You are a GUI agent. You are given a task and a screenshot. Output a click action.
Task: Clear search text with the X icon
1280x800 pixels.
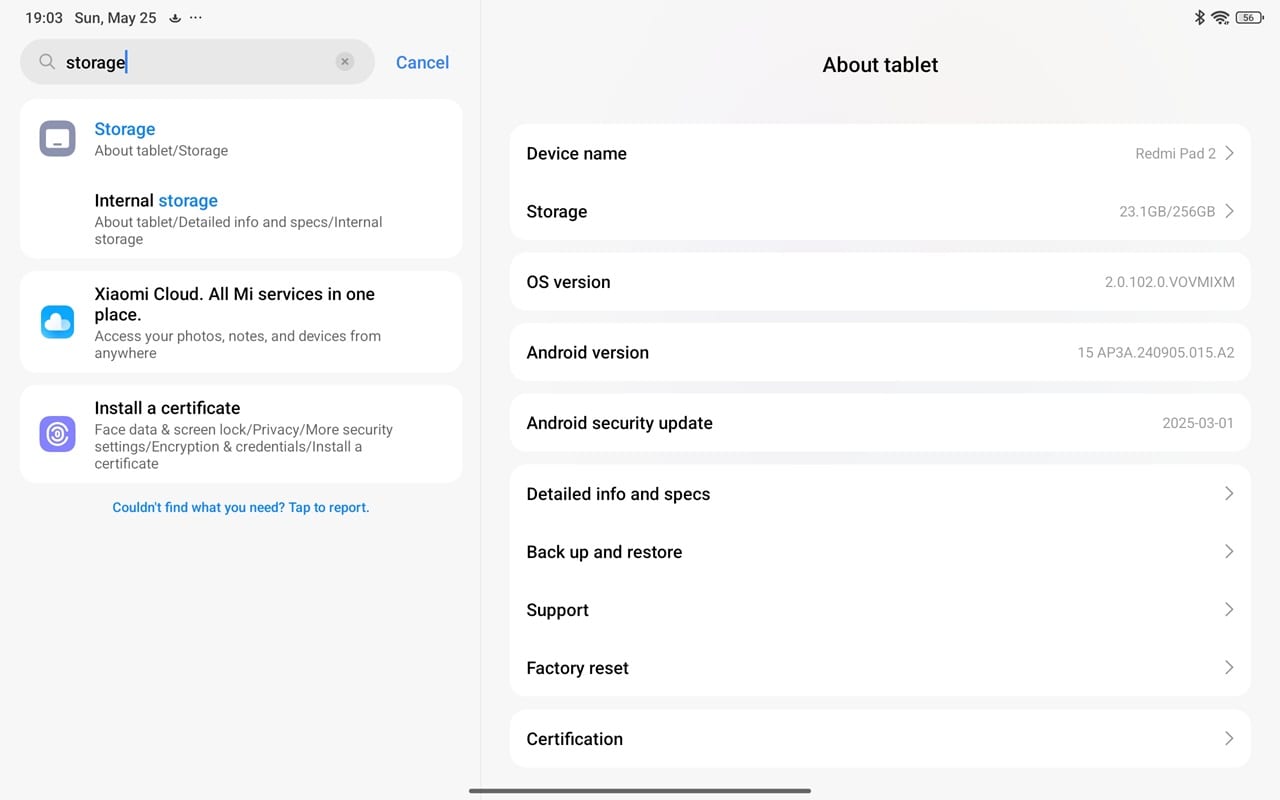pyautogui.click(x=345, y=62)
